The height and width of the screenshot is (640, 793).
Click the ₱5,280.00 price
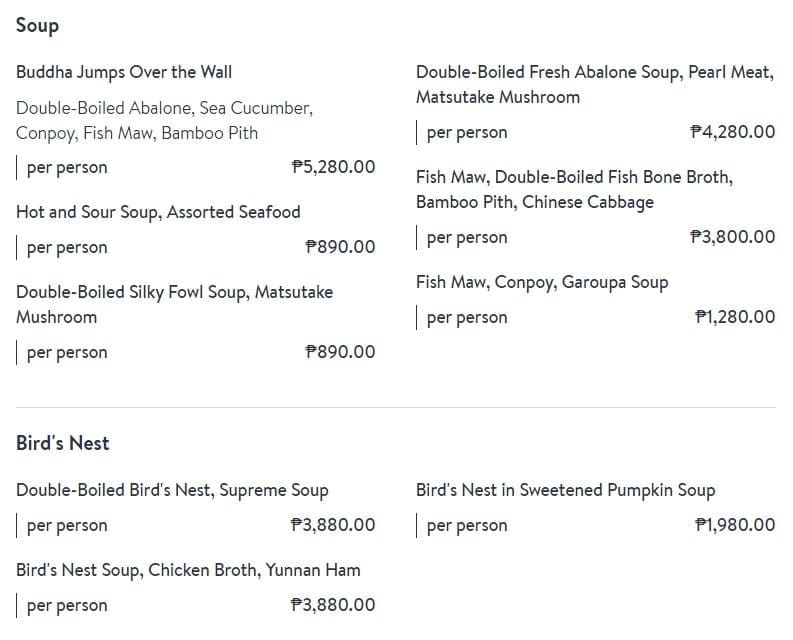pyautogui.click(x=333, y=167)
